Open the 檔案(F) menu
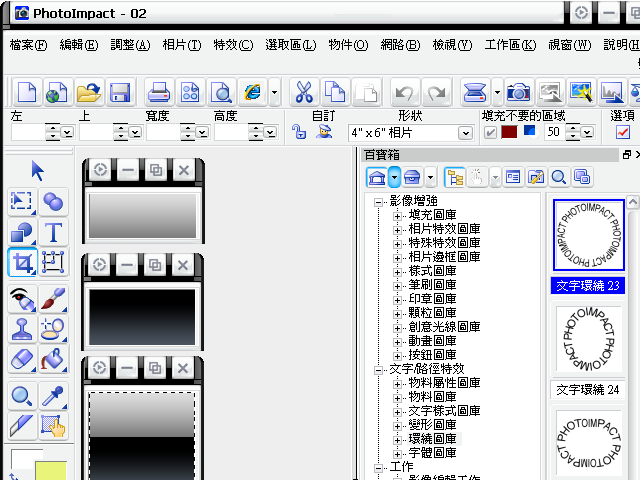Screen dimensions: 640x480 (x=28, y=44)
